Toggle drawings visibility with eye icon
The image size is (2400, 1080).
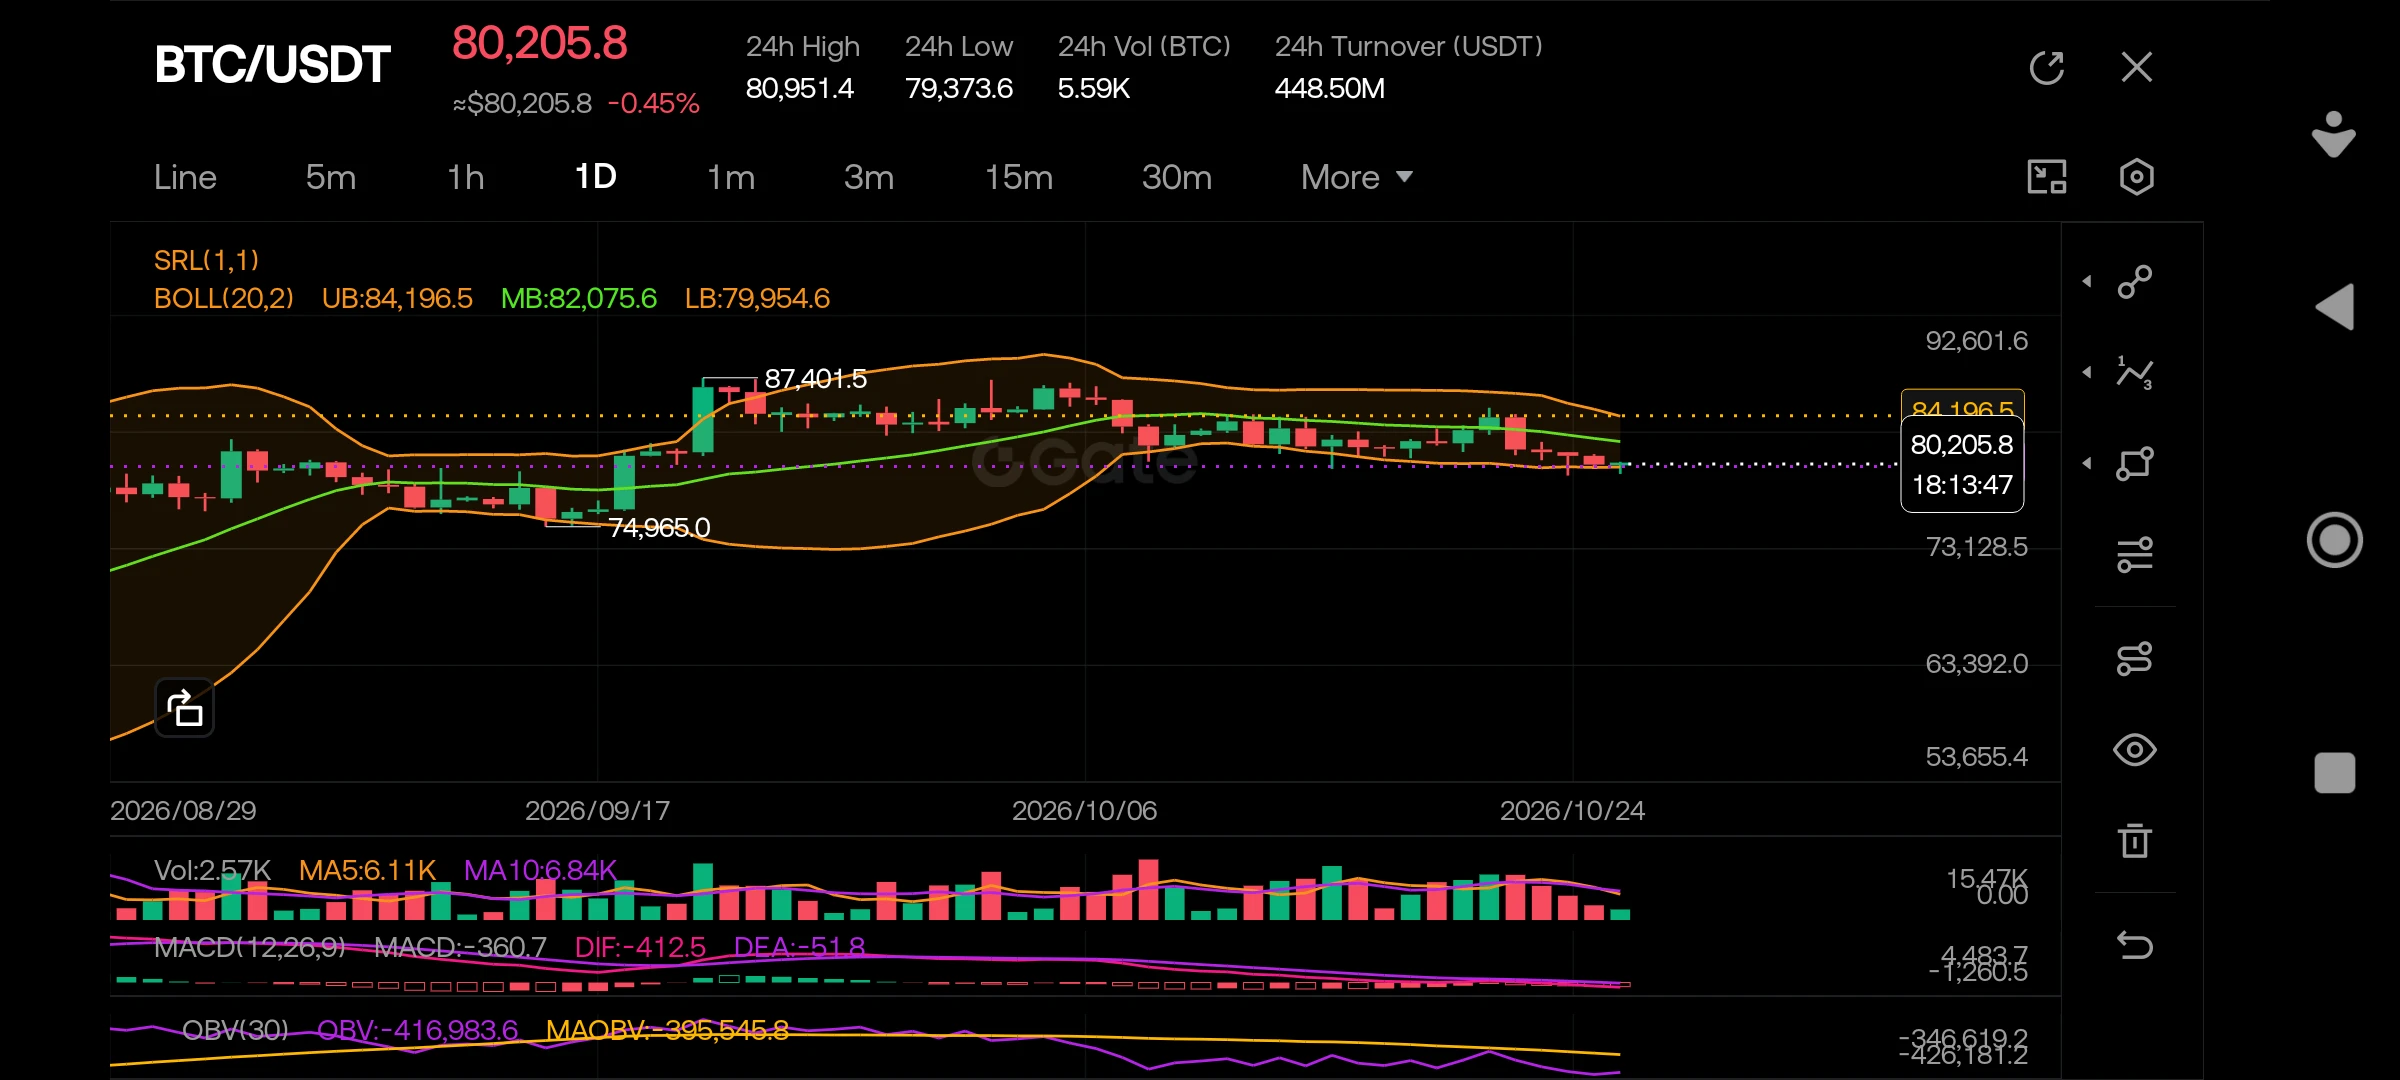2134,750
